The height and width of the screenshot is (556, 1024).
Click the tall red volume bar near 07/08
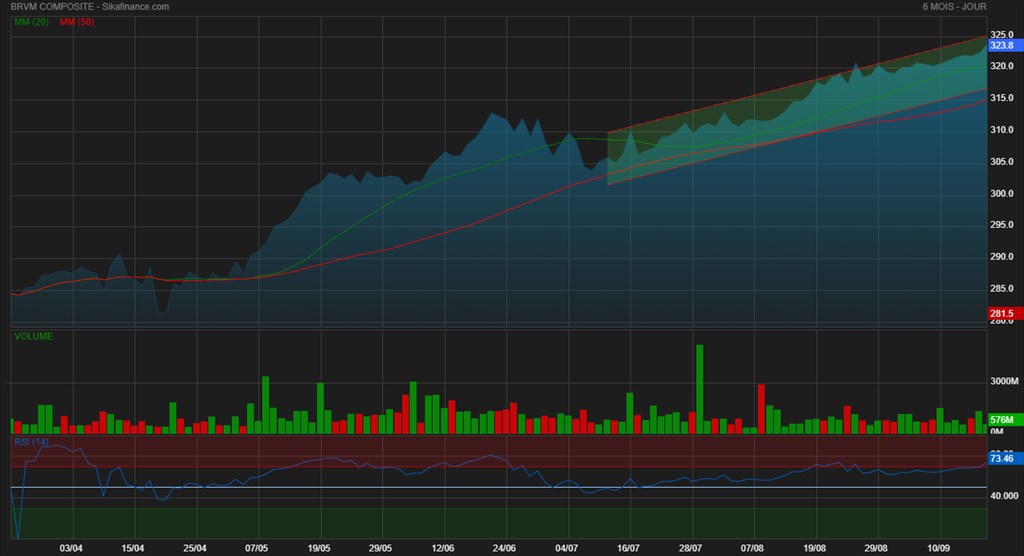[x=761, y=408]
